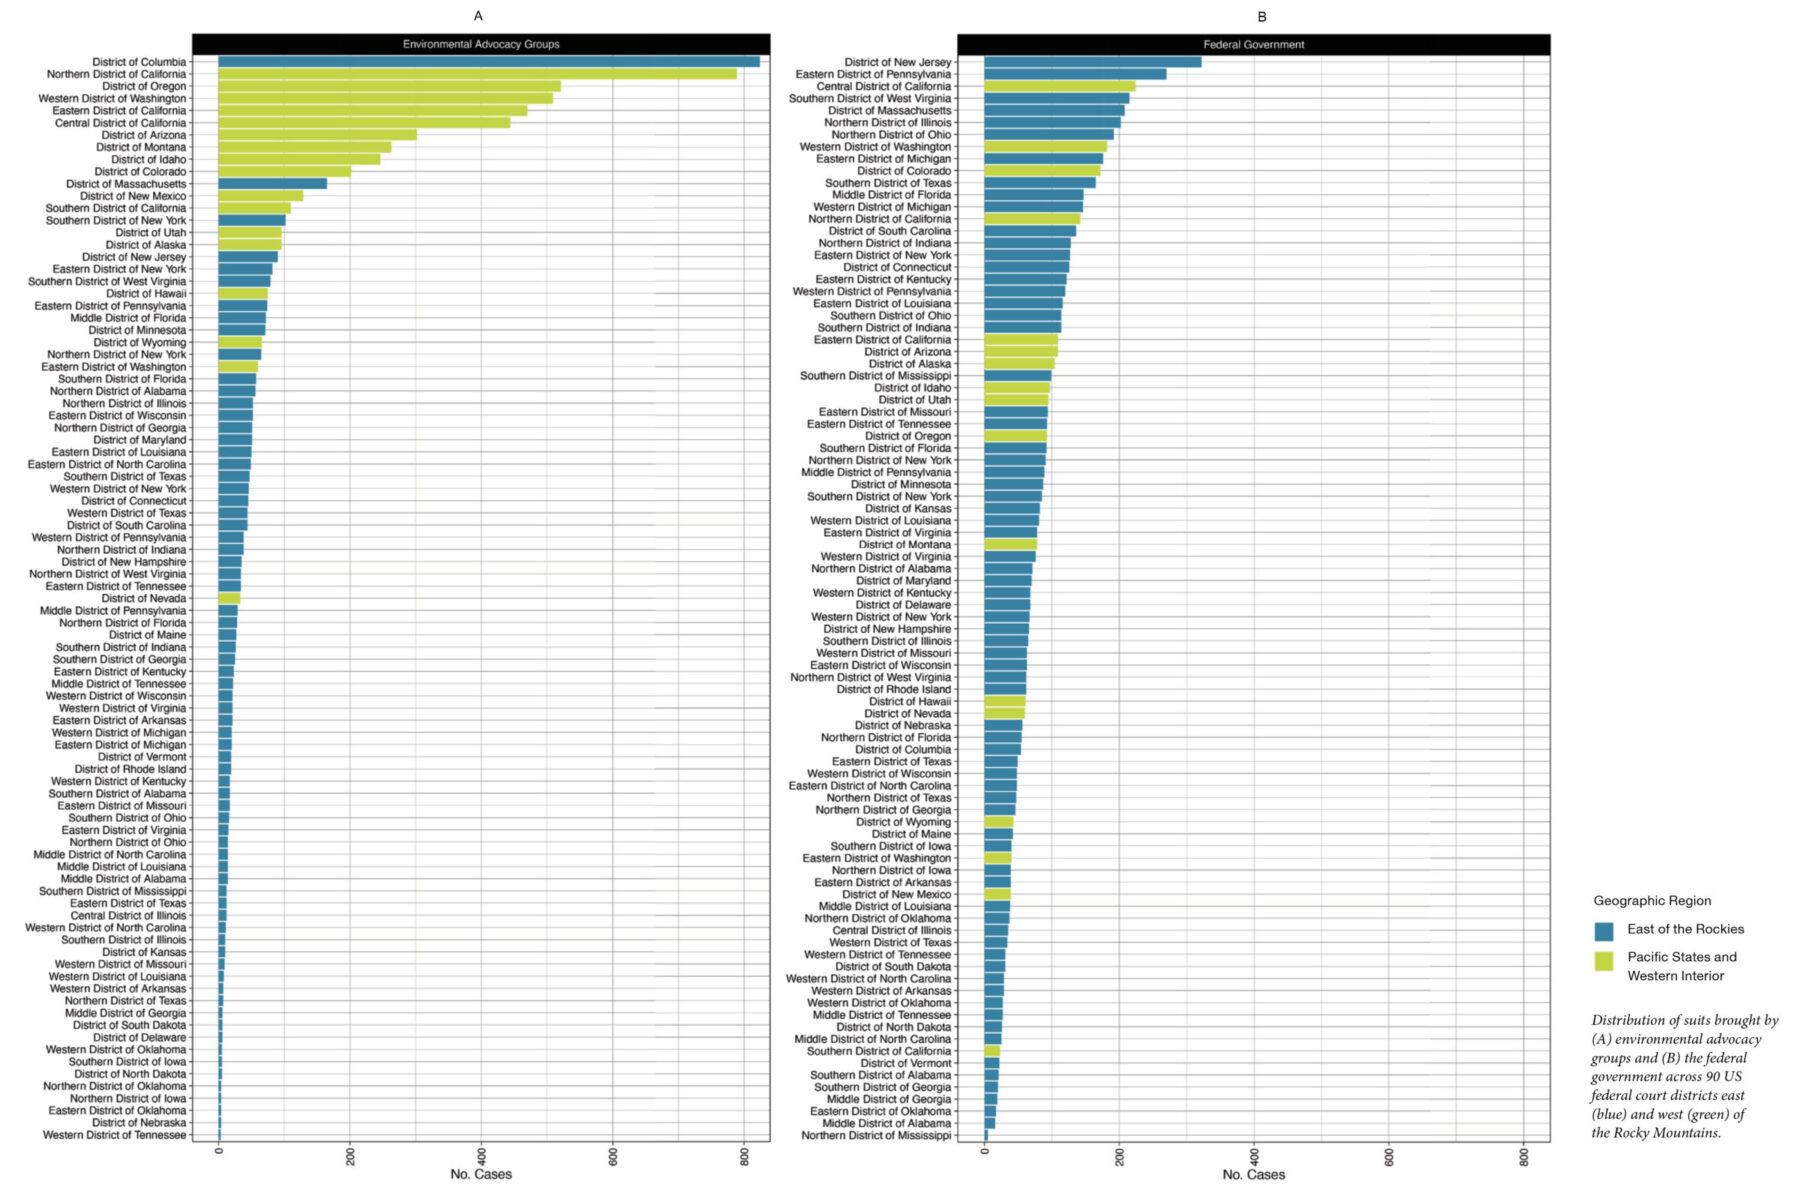Click the No. Cases axis title under panel B
This screenshot has width=1800, height=1196.
pos(1253,1174)
